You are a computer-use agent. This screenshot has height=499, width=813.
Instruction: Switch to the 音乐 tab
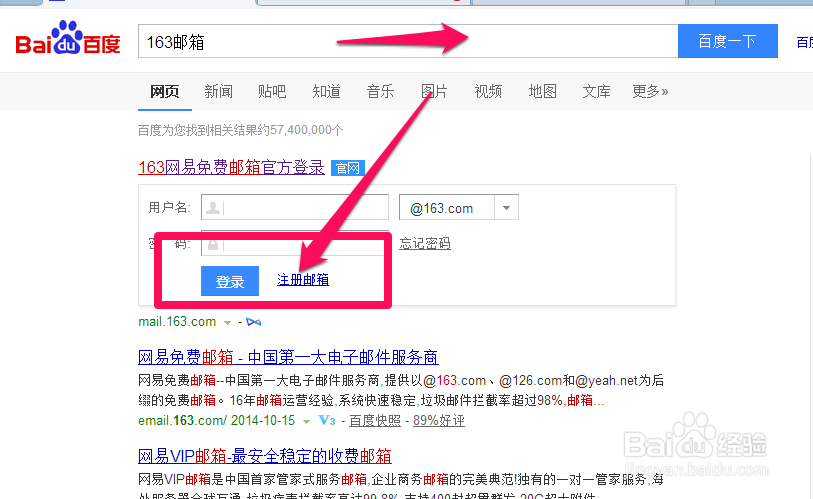[x=380, y=92]
